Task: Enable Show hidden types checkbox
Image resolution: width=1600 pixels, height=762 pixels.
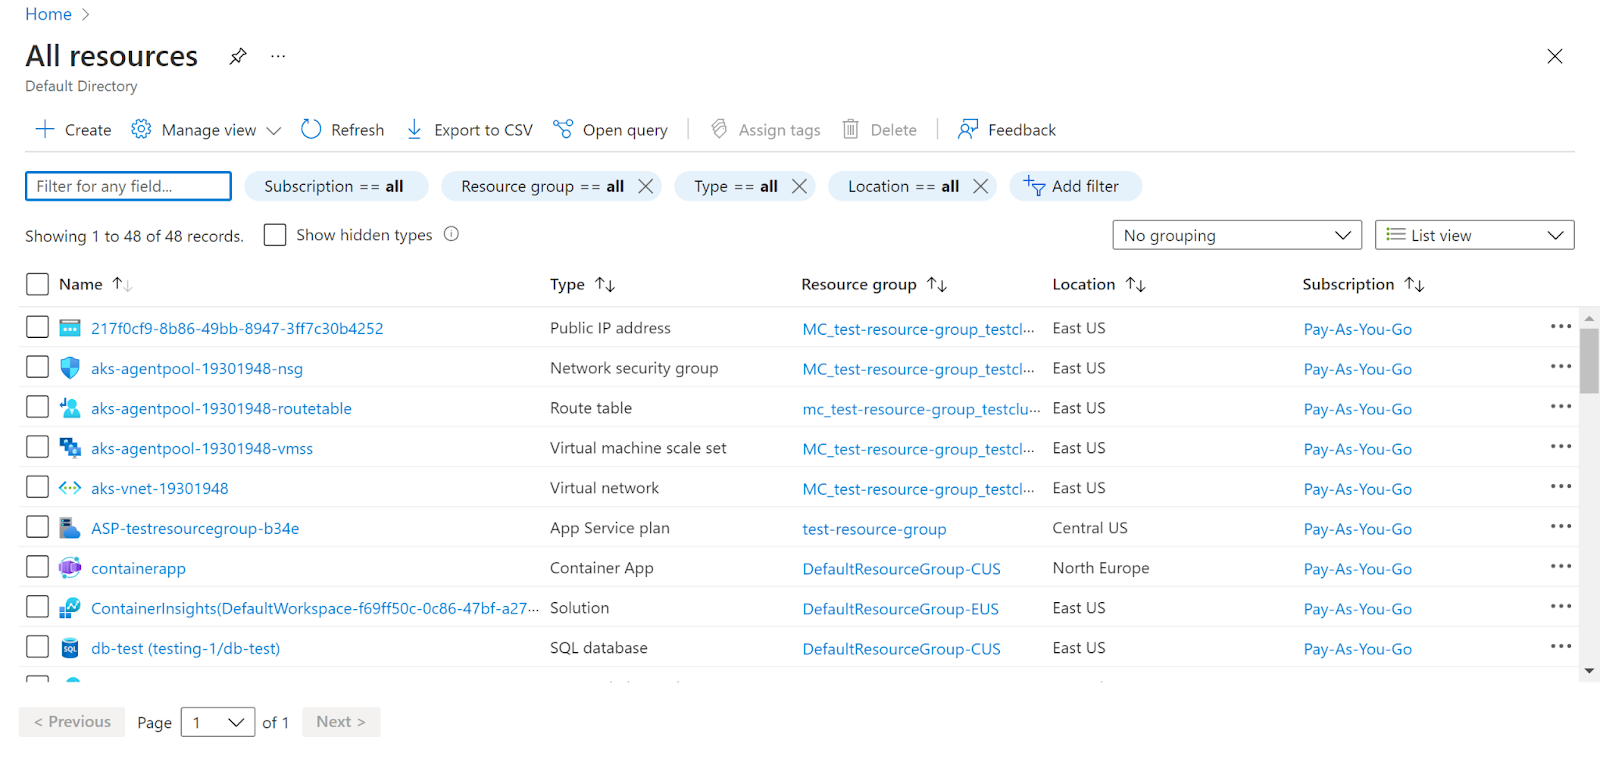Action: click(x=275, y=235)
